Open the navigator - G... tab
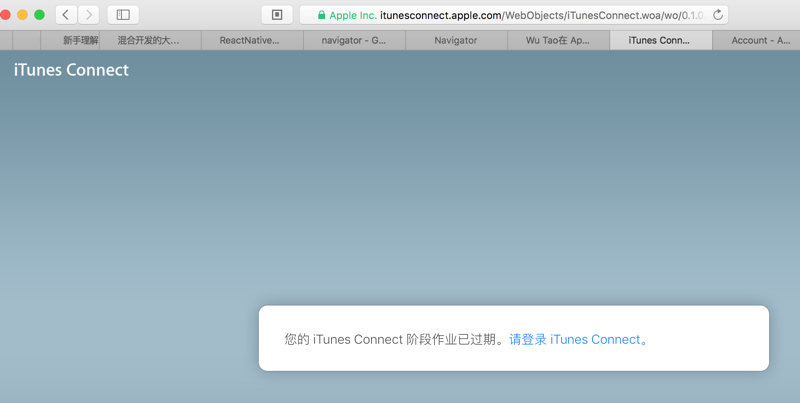Viewport: 800px width, 403px height. tap(355, 40)
